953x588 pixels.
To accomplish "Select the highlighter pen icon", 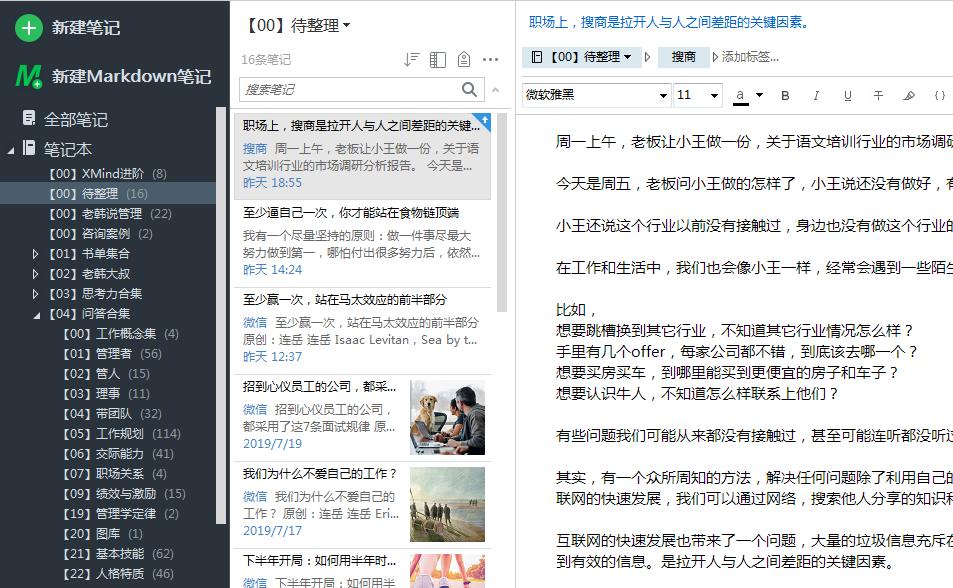I will click(909, 95).
